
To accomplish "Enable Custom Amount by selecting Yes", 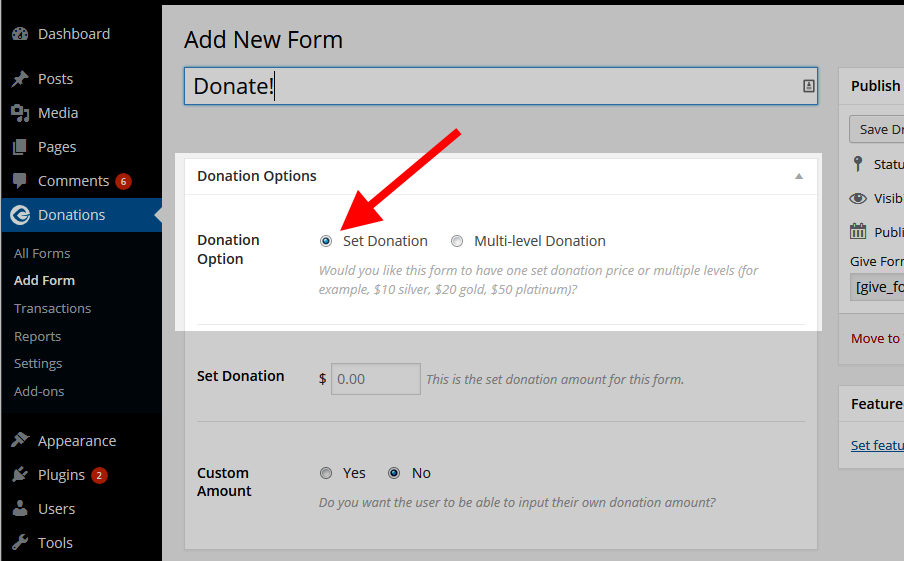I will point(326,473).
